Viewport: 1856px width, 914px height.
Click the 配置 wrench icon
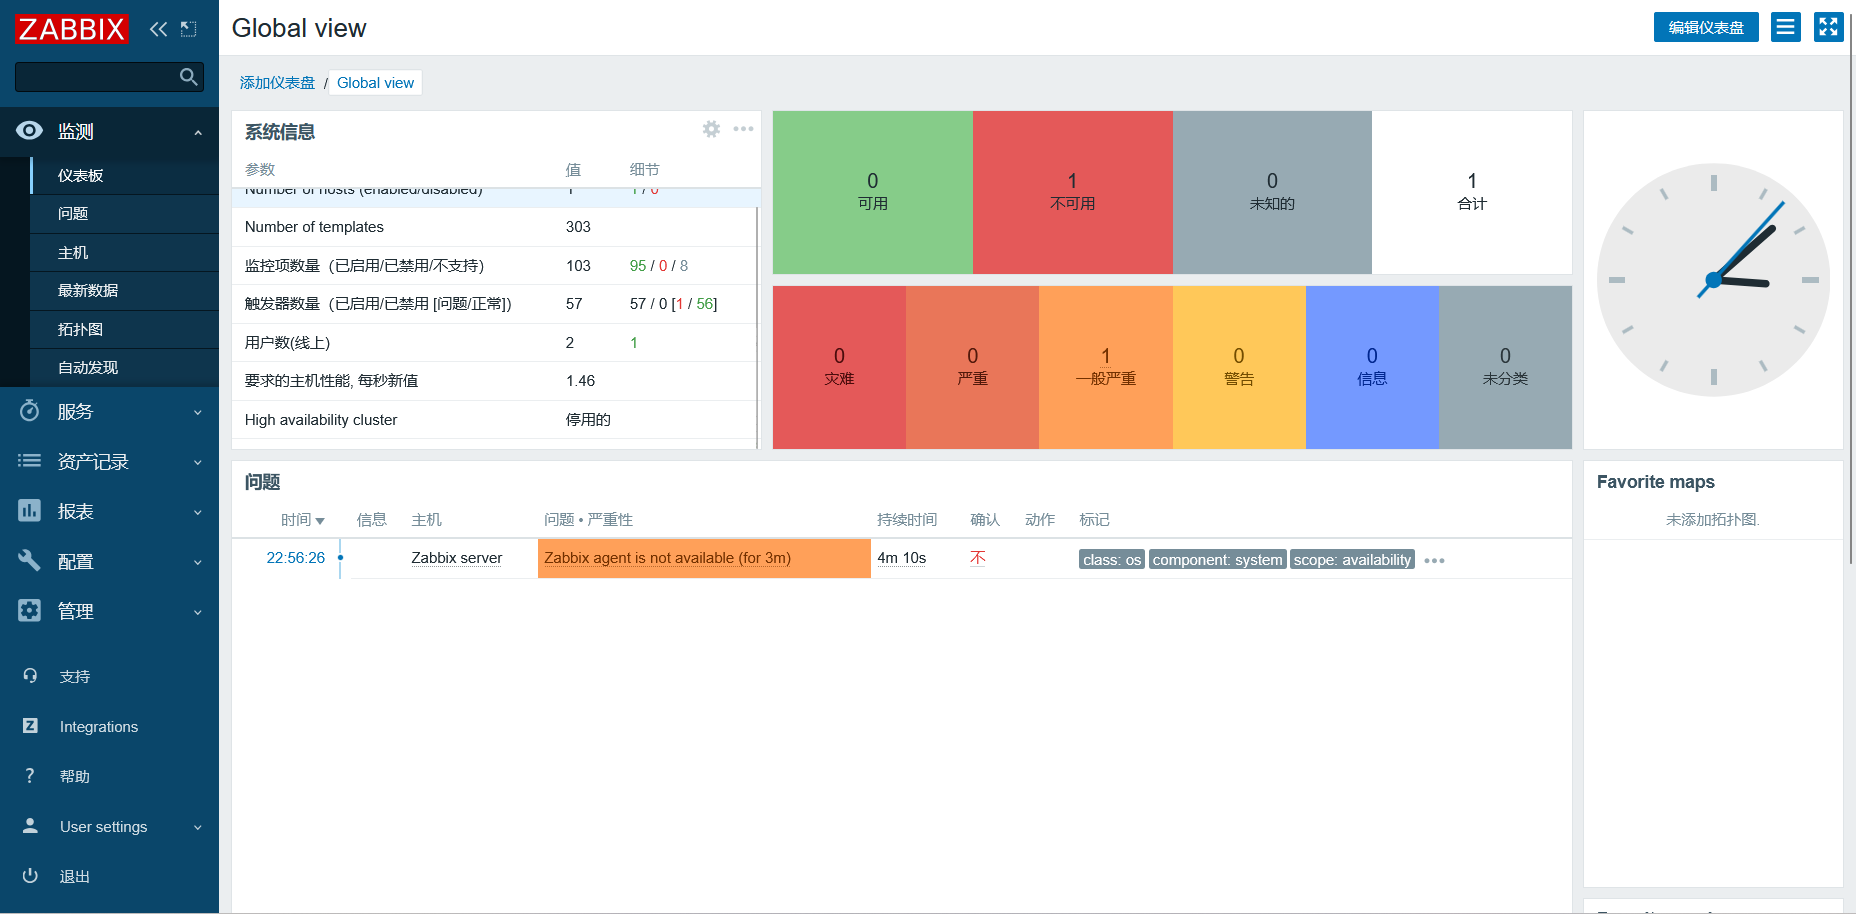[x=30, y=560]
